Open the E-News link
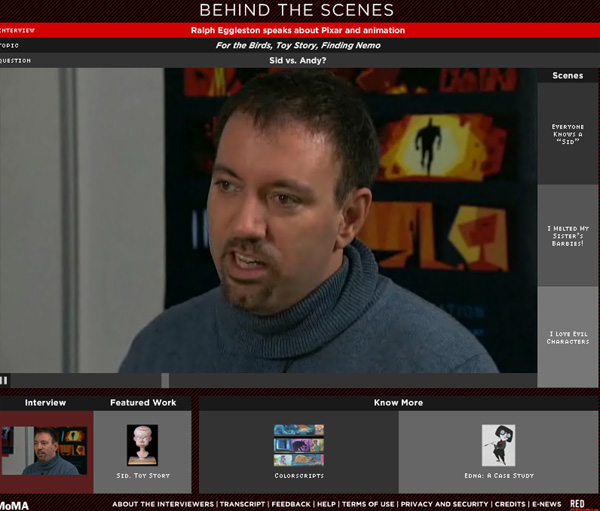Image resolution: width=600 pixels, height=511 pixels. (546, 504)
